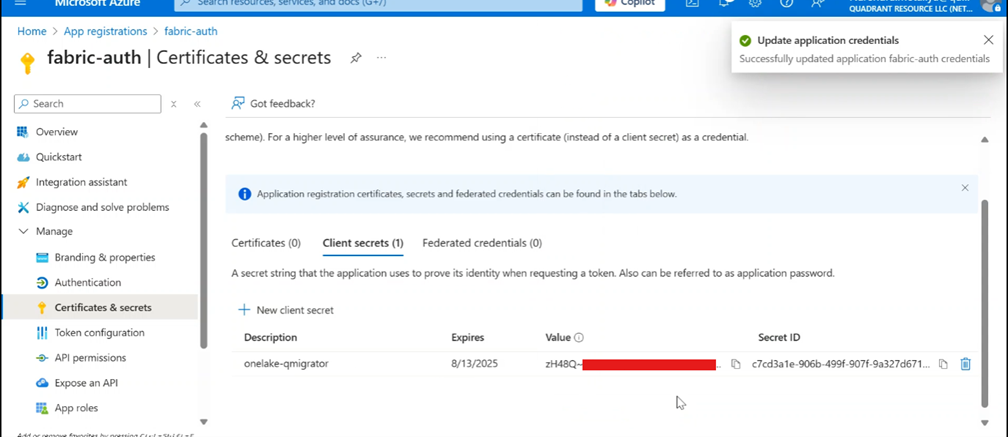1008x437 pixels.
Task: Click the main content scroll up arrow
Action: pos(984,139)
